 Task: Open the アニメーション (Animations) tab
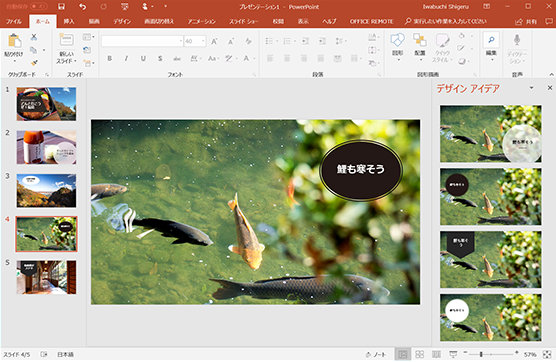pyautogui.click(x=201, y=21)
